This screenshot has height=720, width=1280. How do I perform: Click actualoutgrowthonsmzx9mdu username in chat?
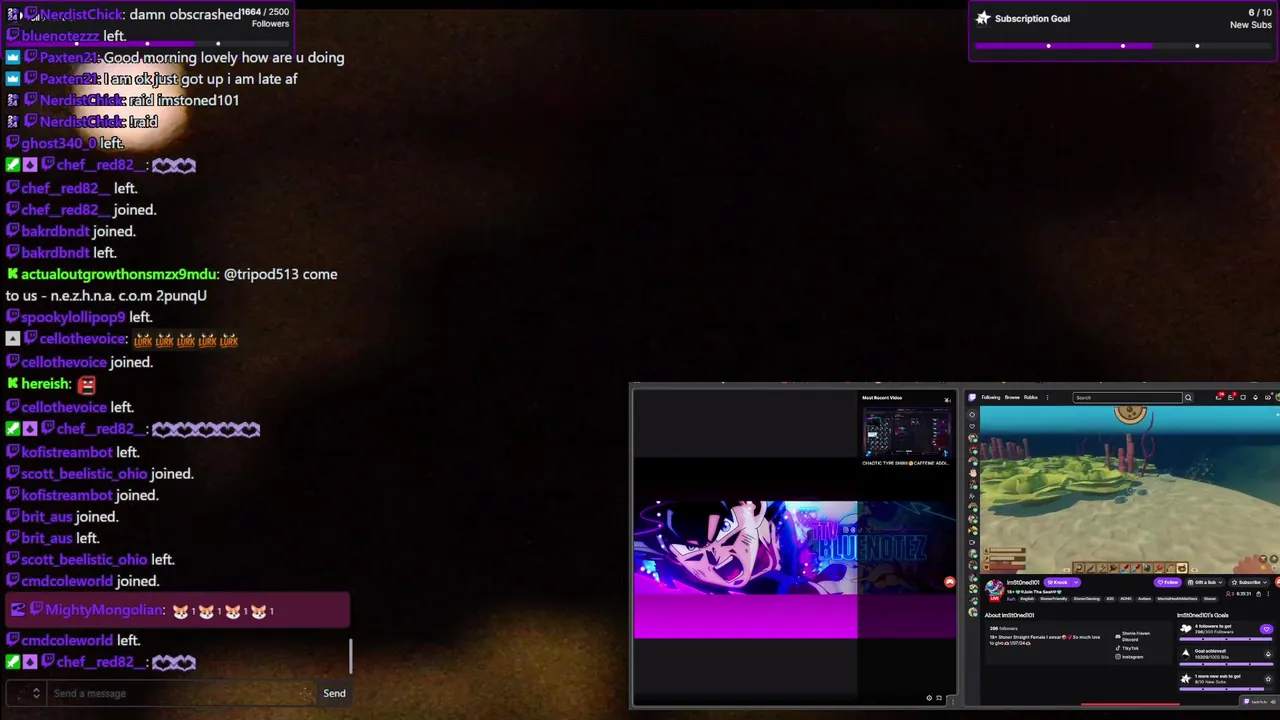(x=119, y=274)
